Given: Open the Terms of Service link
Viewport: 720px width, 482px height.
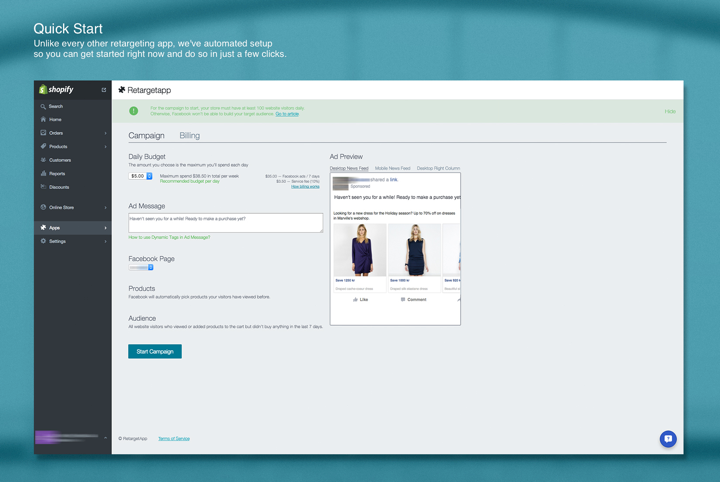Looking at the screenshot, I should [x=174, y=438].
